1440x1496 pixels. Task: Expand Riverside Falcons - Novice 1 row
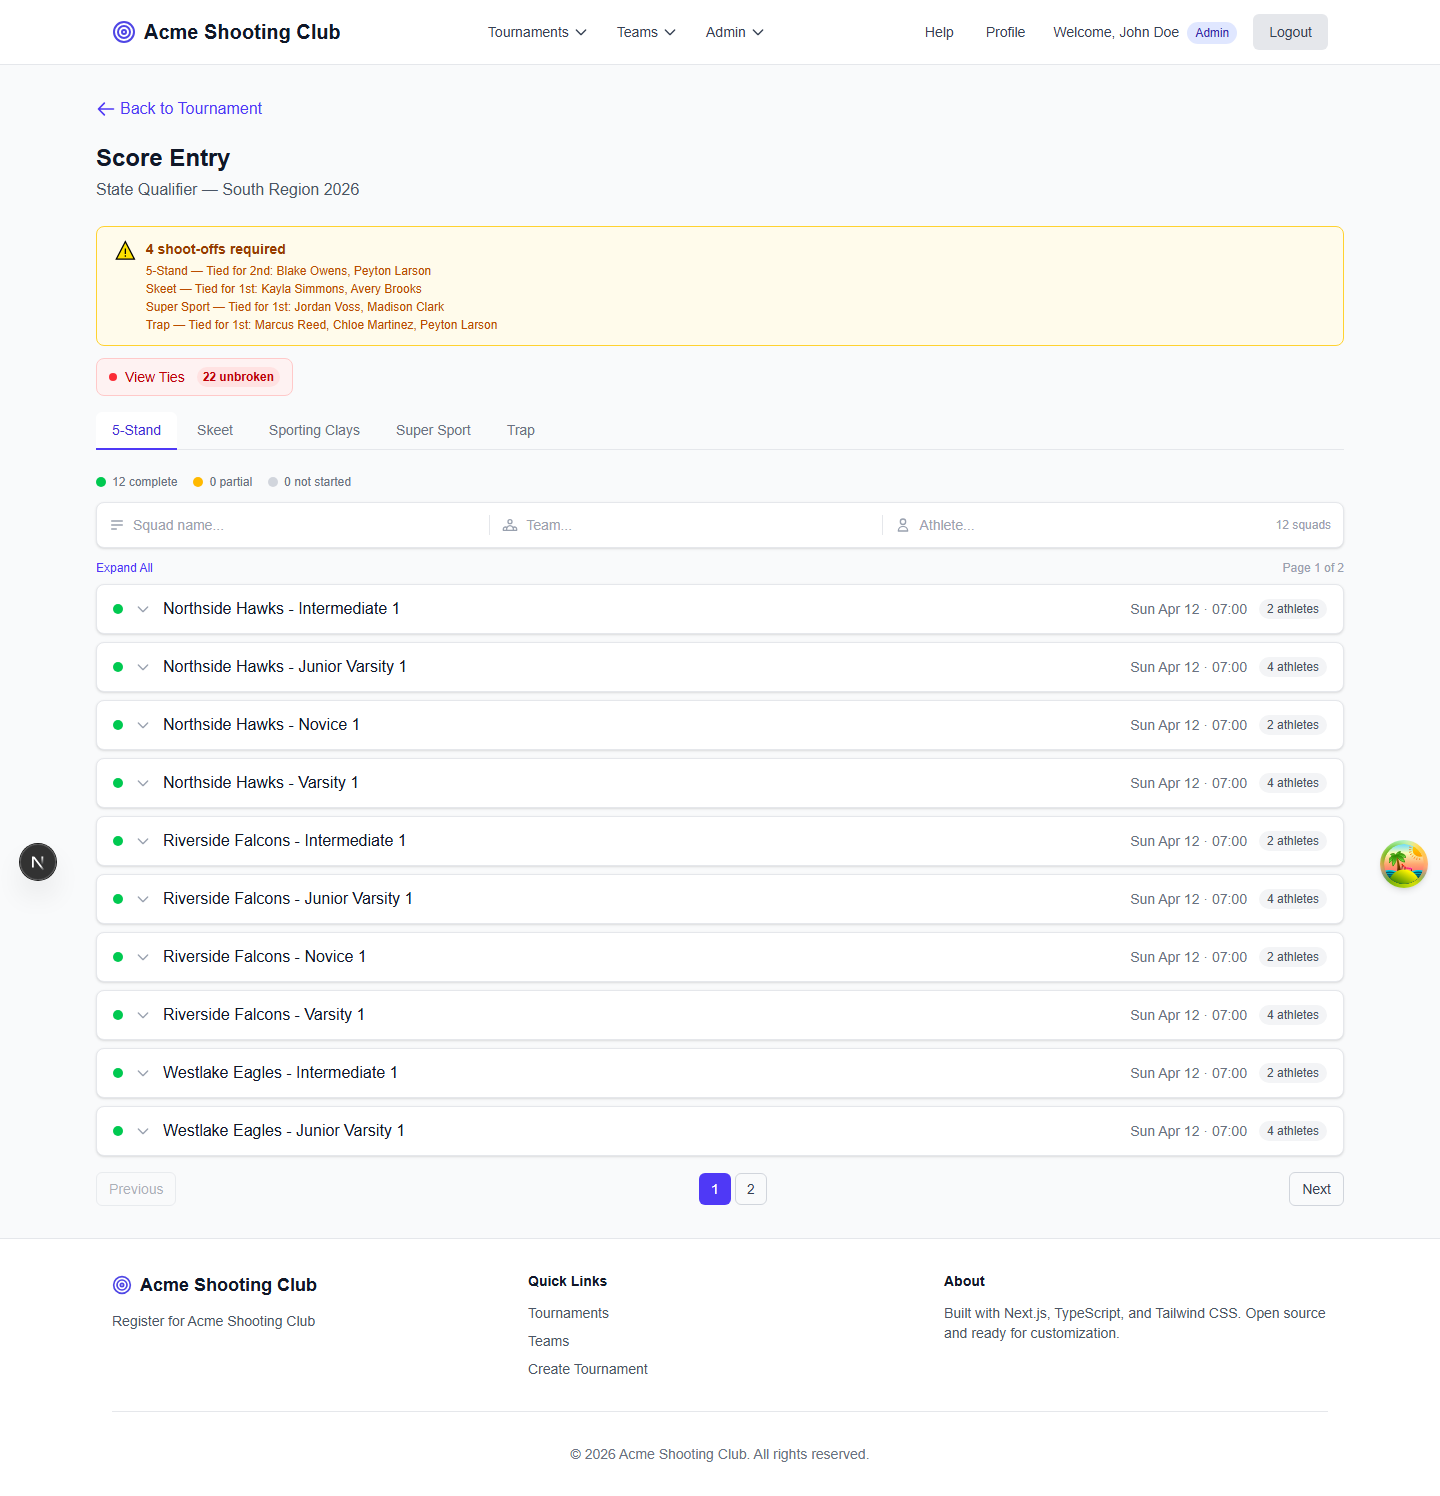pyautogui.click(x=143, y=957)
